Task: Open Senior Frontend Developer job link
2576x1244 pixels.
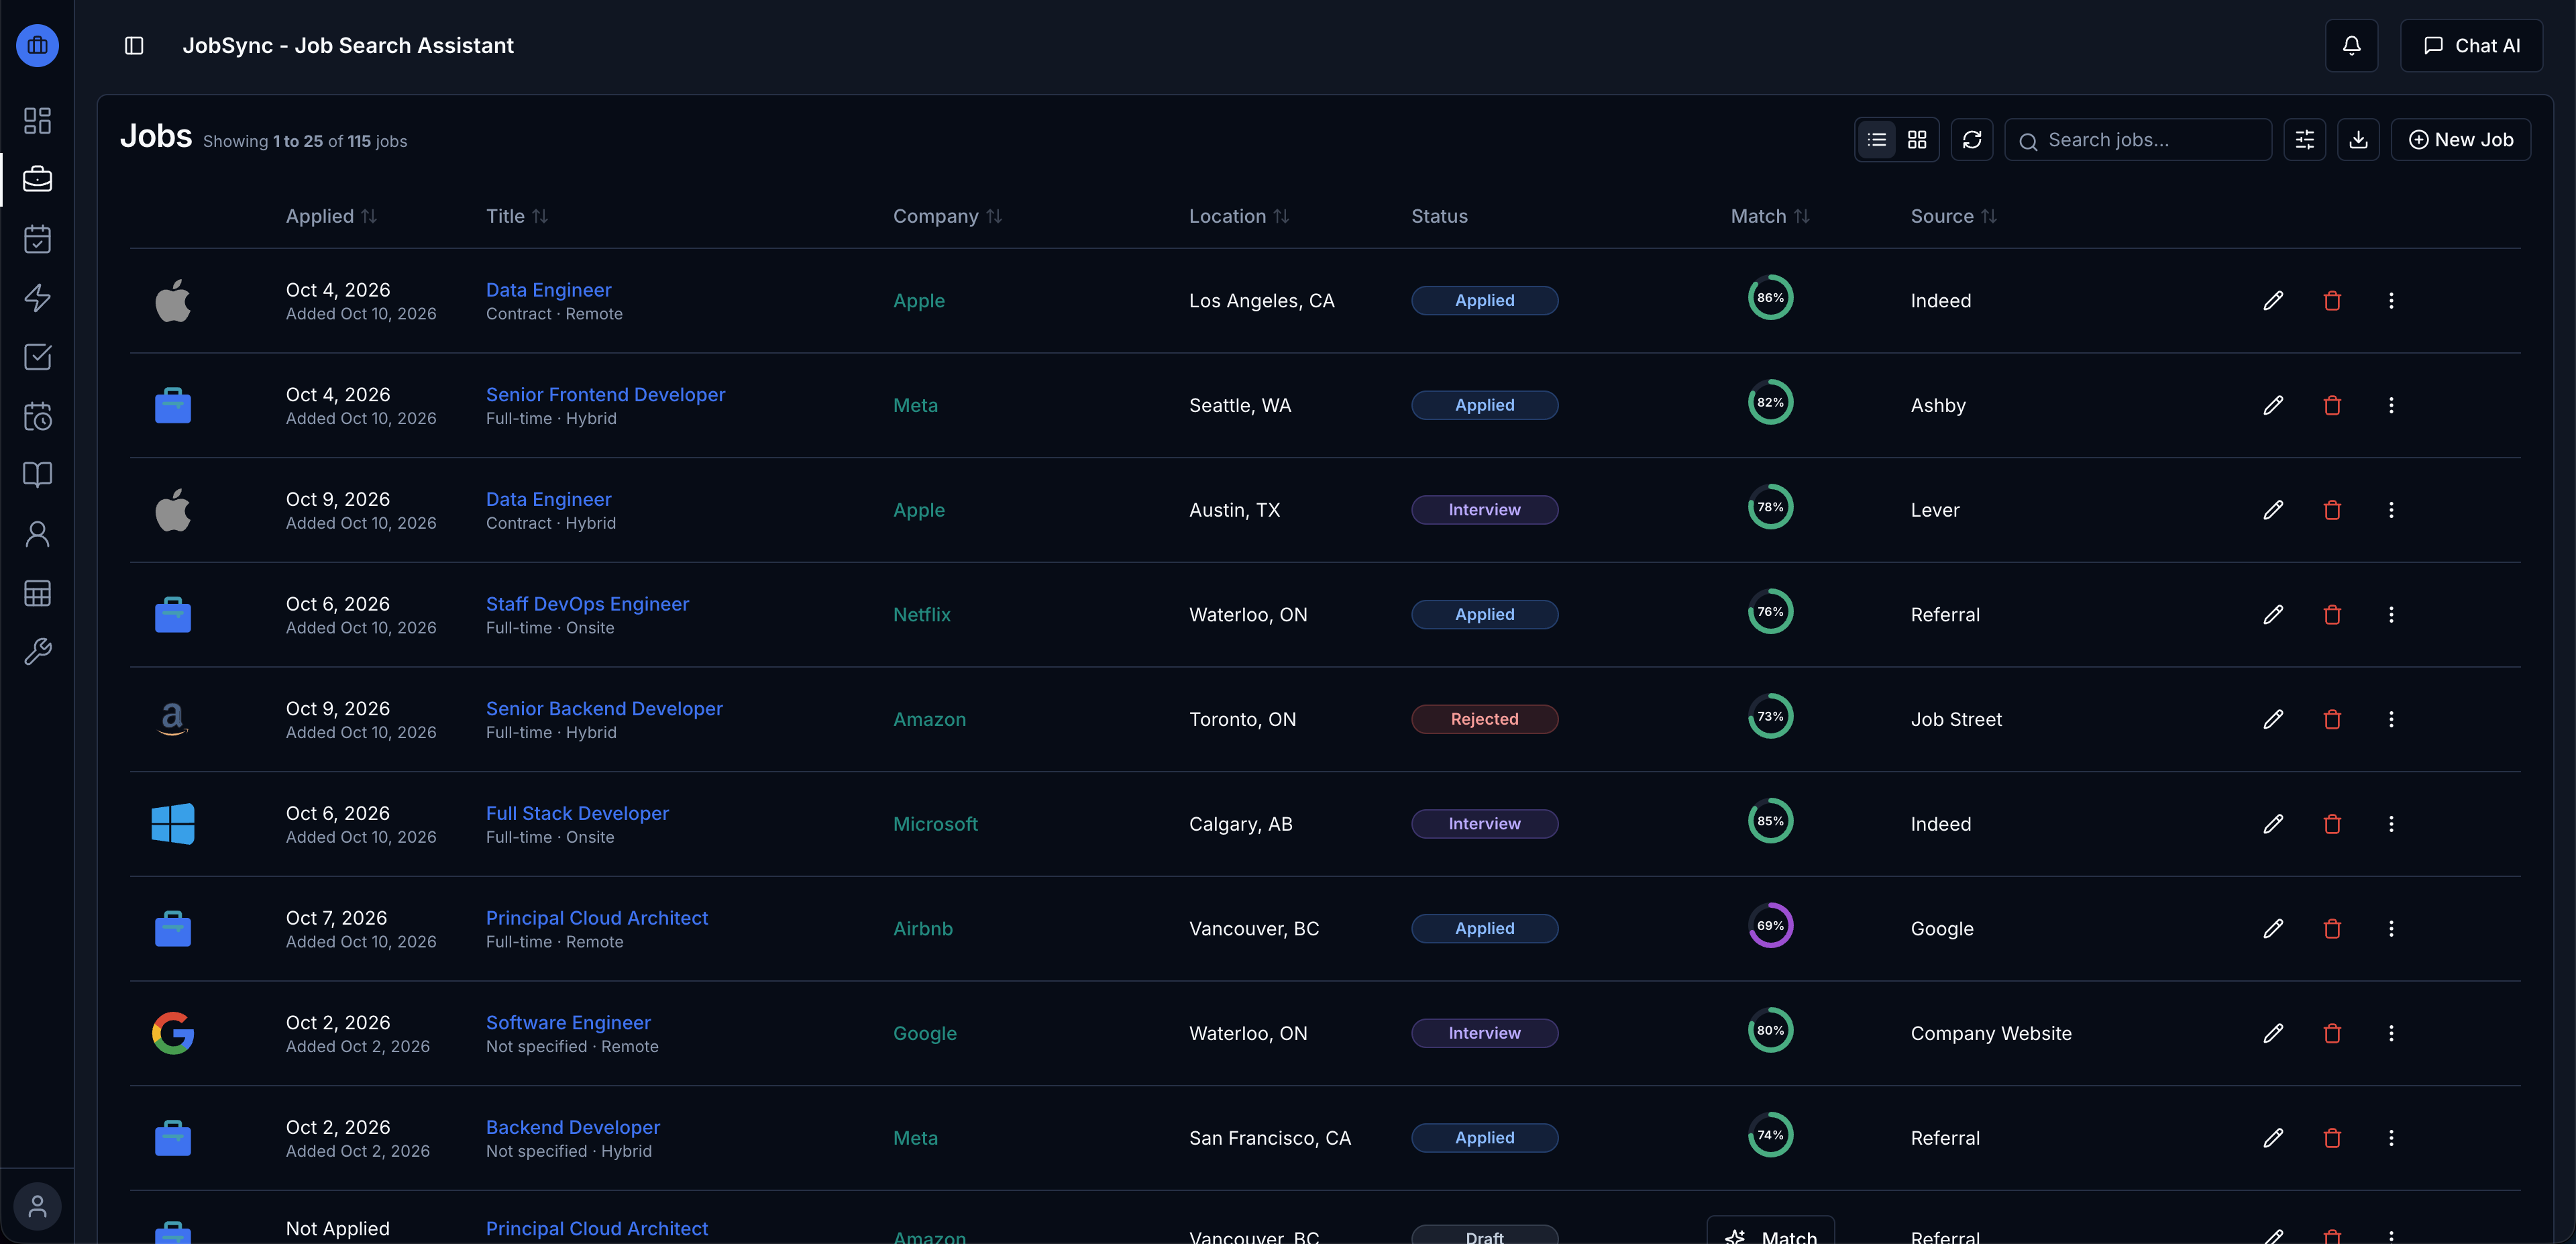Action: [x=605, y=395]
